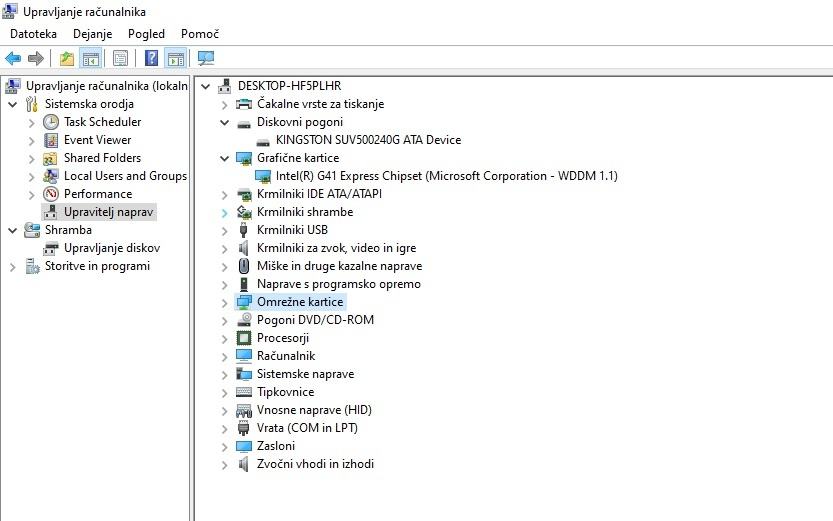Expand Omrežne kartice
Image resolution: width=833 pixels, height=521 pixels.
225,303
